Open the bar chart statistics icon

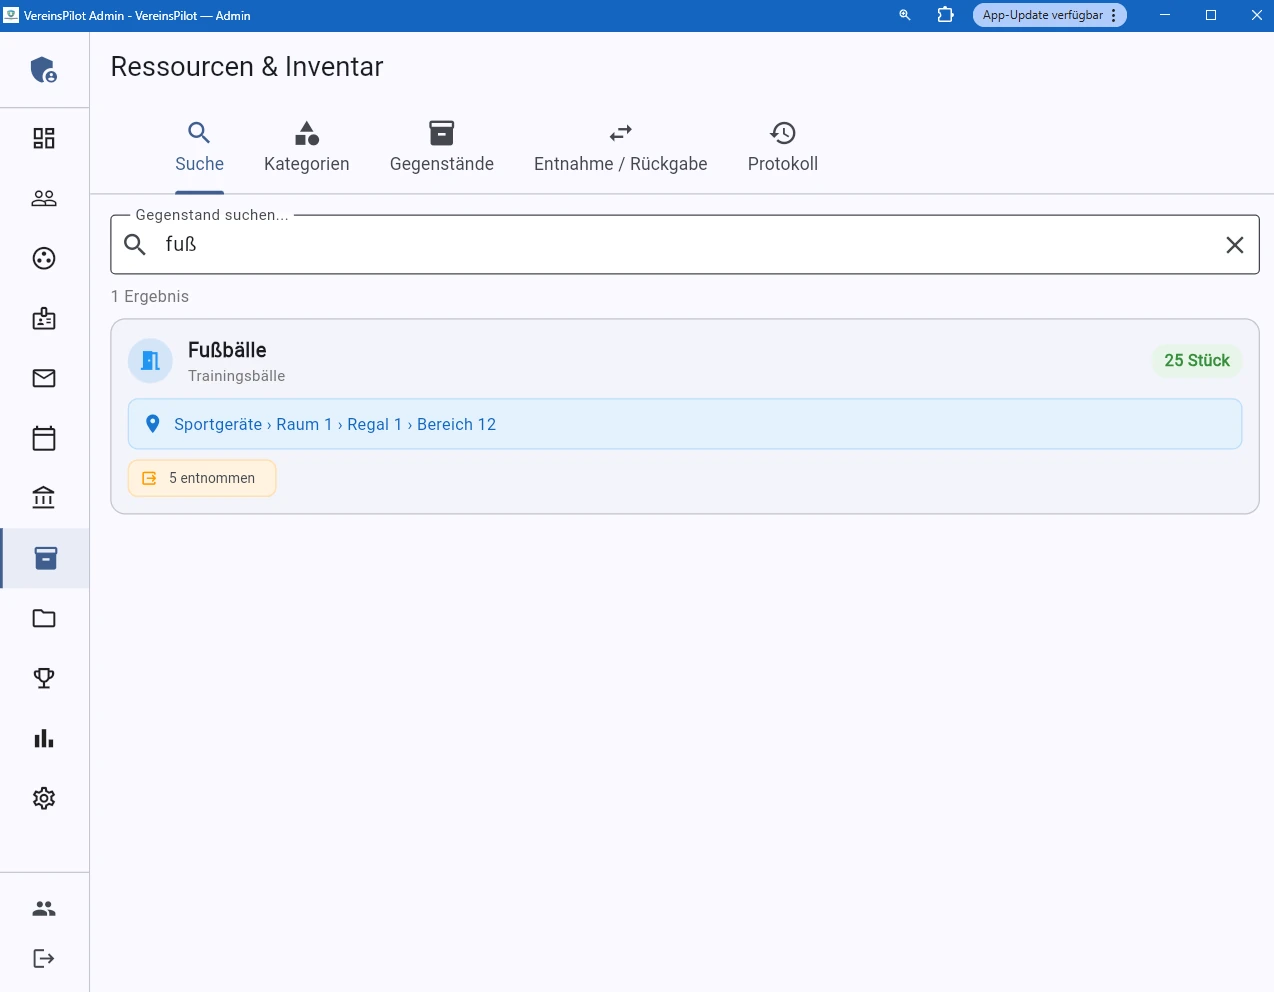44,739
